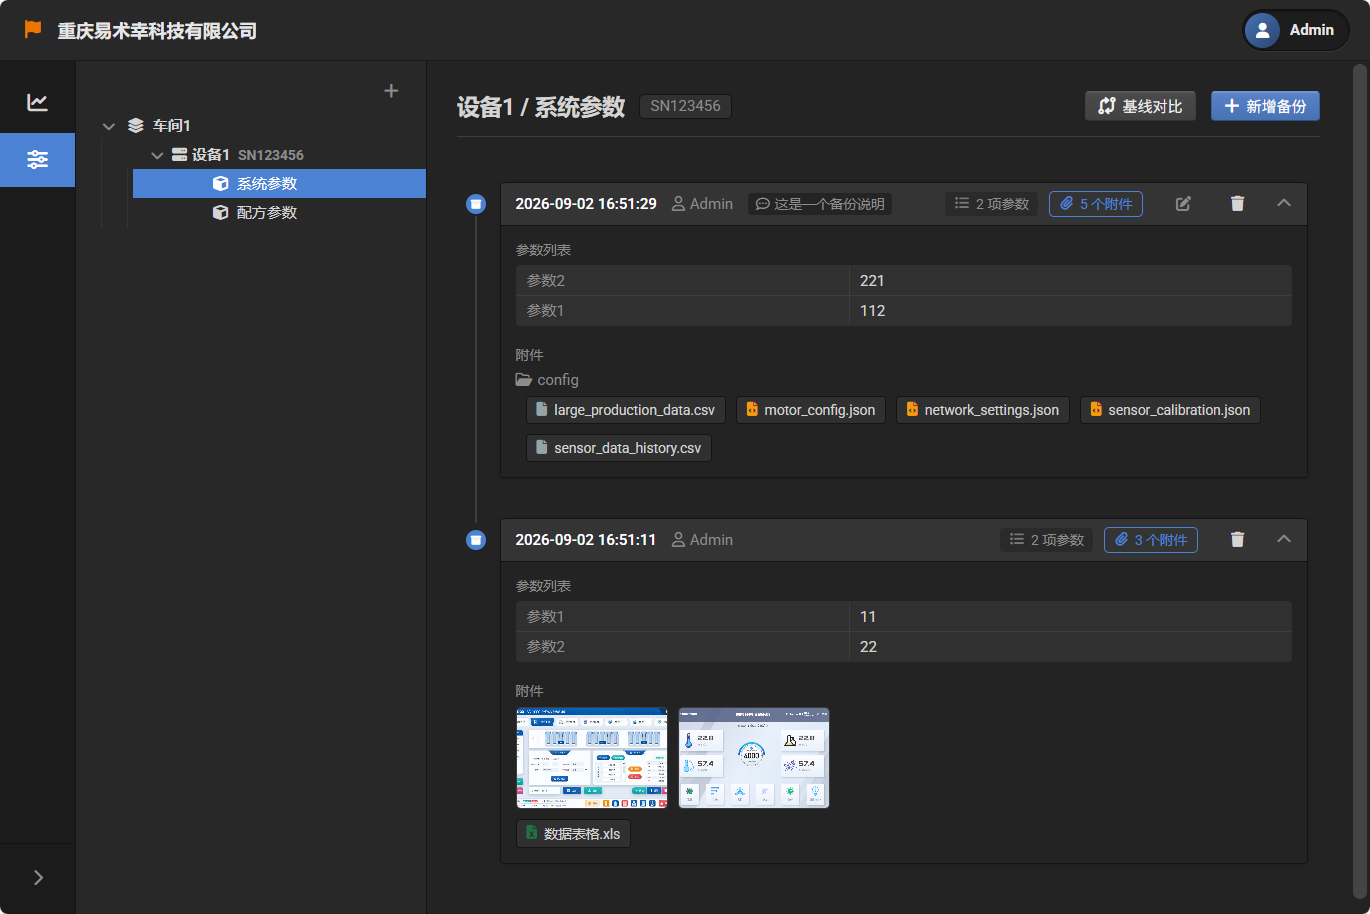Open large_production_data.csv attachment
This screenshot has width=1370, height=914.
626,410
